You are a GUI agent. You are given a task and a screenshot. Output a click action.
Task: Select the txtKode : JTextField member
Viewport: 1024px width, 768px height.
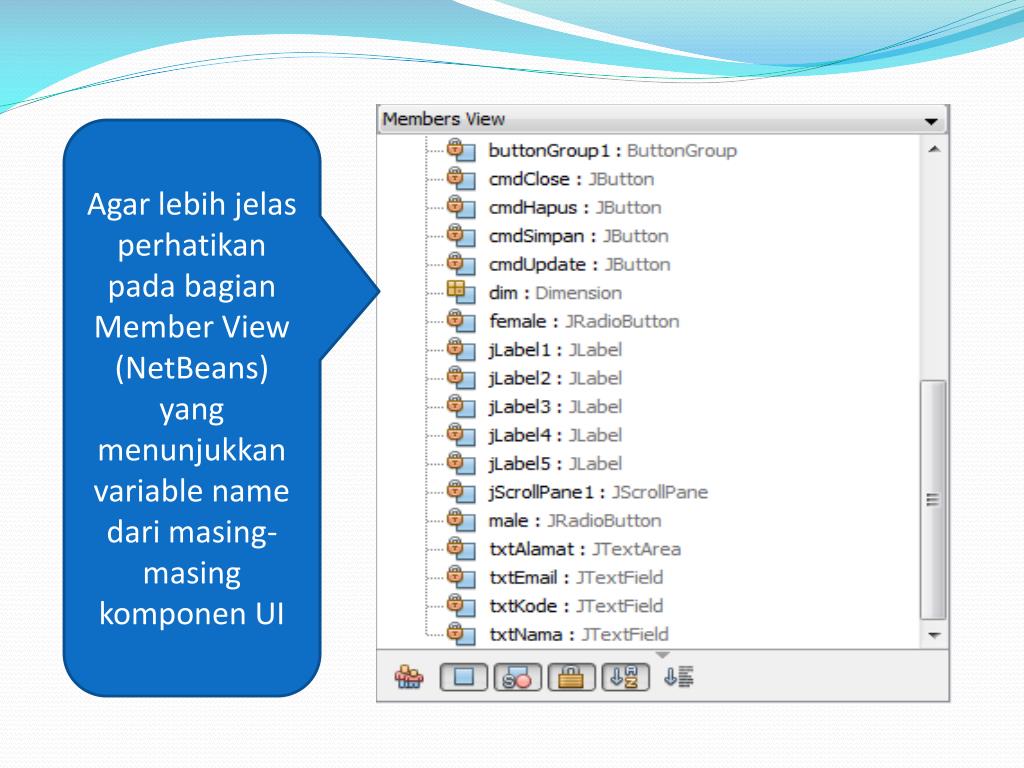pyautogui.click(x=576, y=606)
